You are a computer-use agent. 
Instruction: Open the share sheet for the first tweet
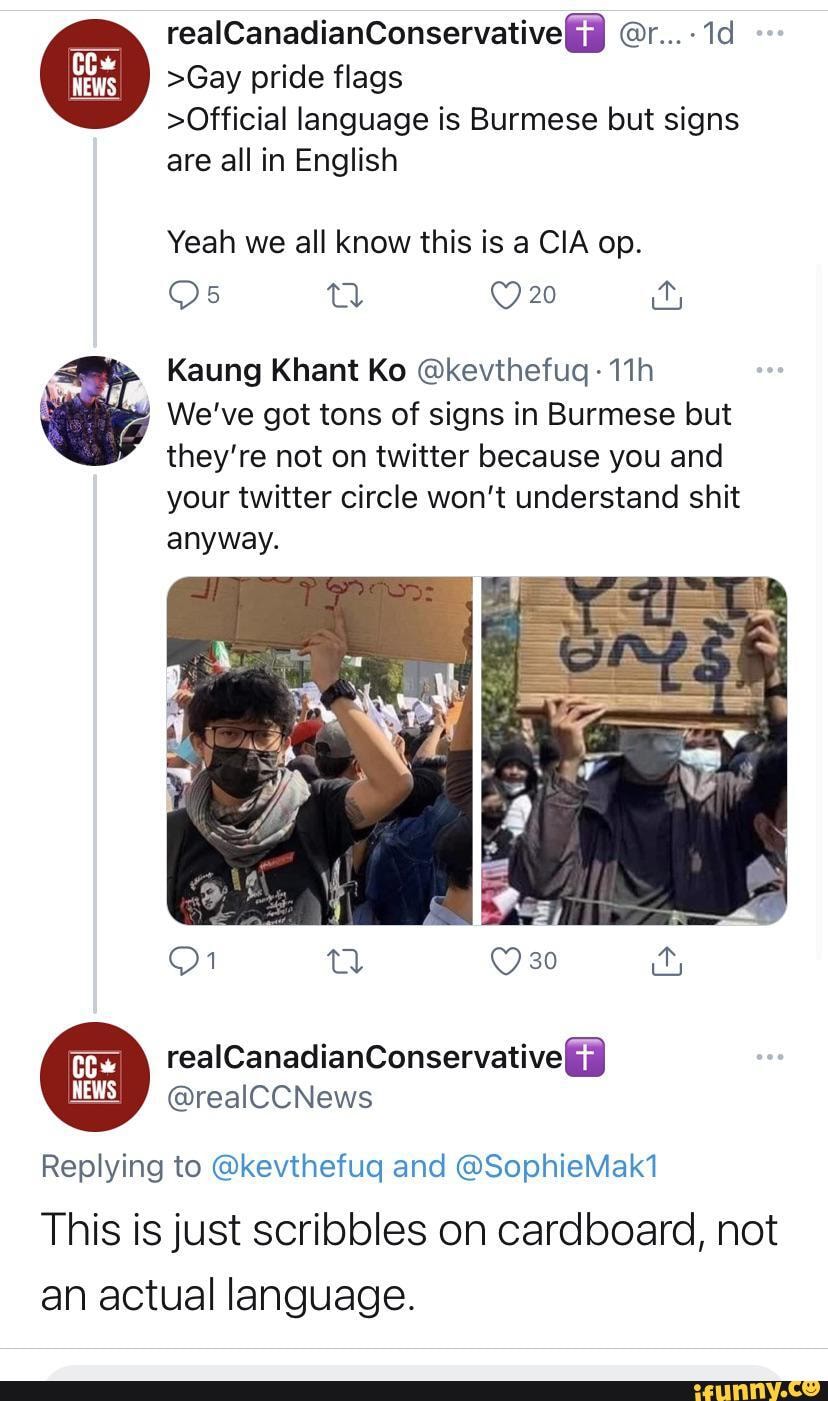[667, 294]
